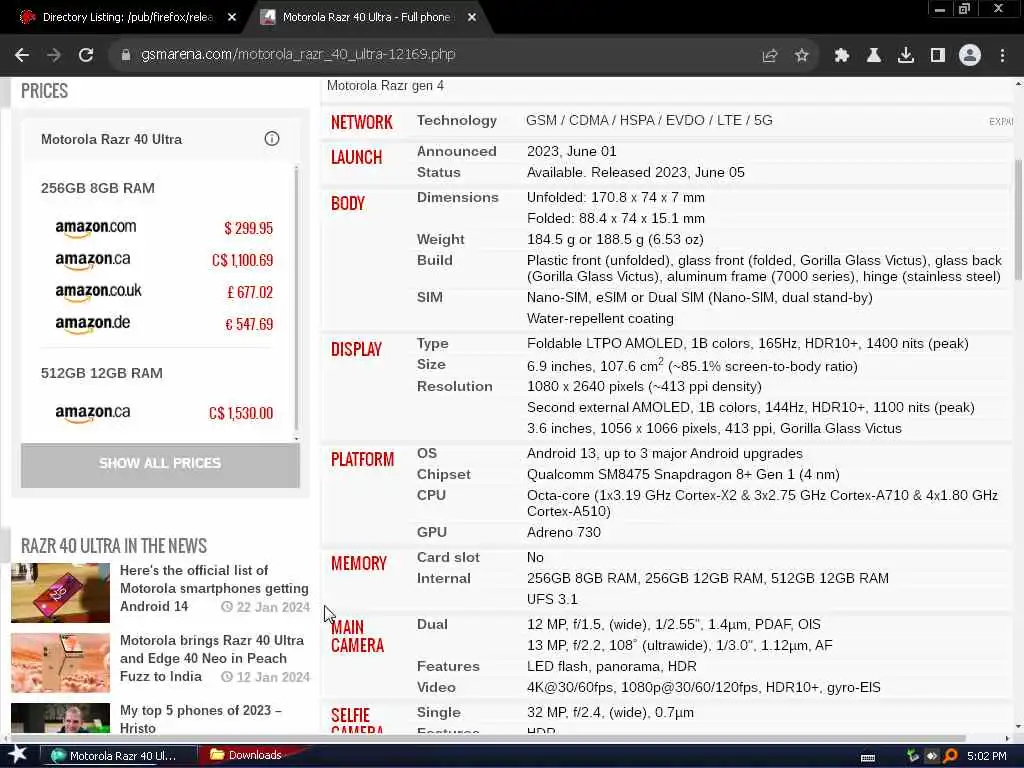Click the 5:02 PM taskbar clock
This screenshot has height=768, width=1024.
click(986, 756)
